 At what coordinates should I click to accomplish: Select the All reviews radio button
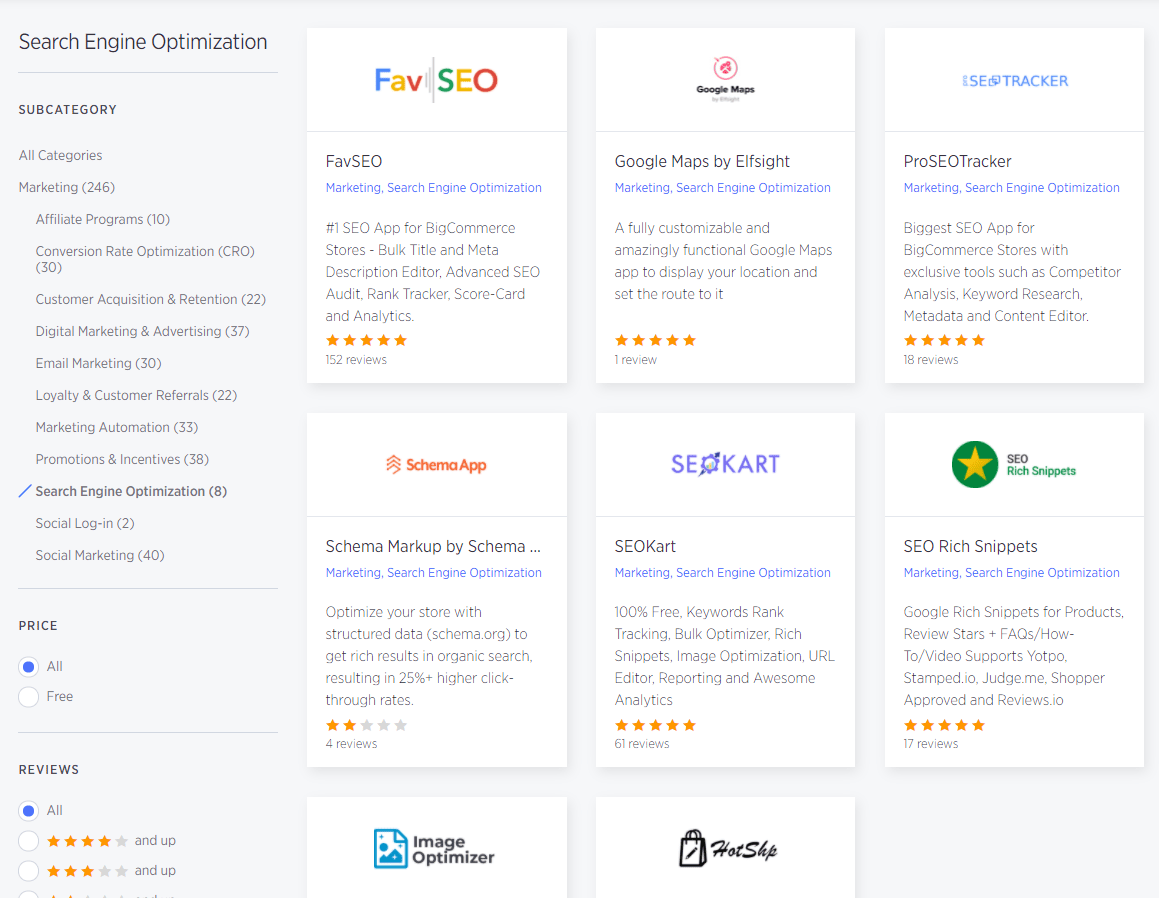point(29,811)
